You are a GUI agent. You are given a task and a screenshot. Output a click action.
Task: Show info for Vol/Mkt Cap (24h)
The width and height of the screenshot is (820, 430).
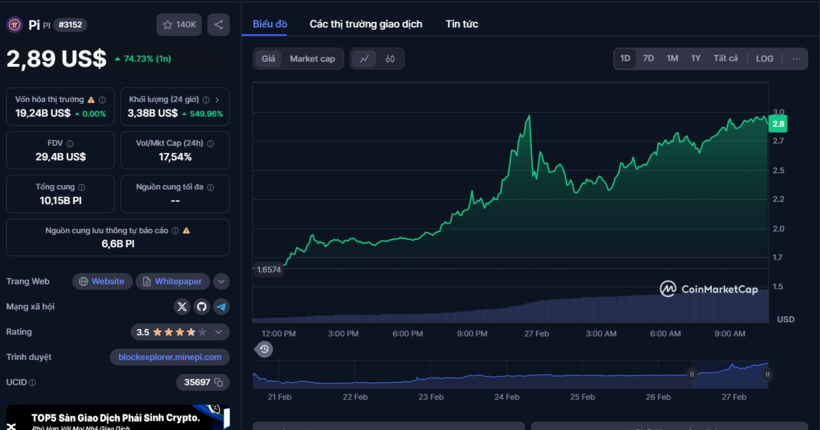click(210, 143)
